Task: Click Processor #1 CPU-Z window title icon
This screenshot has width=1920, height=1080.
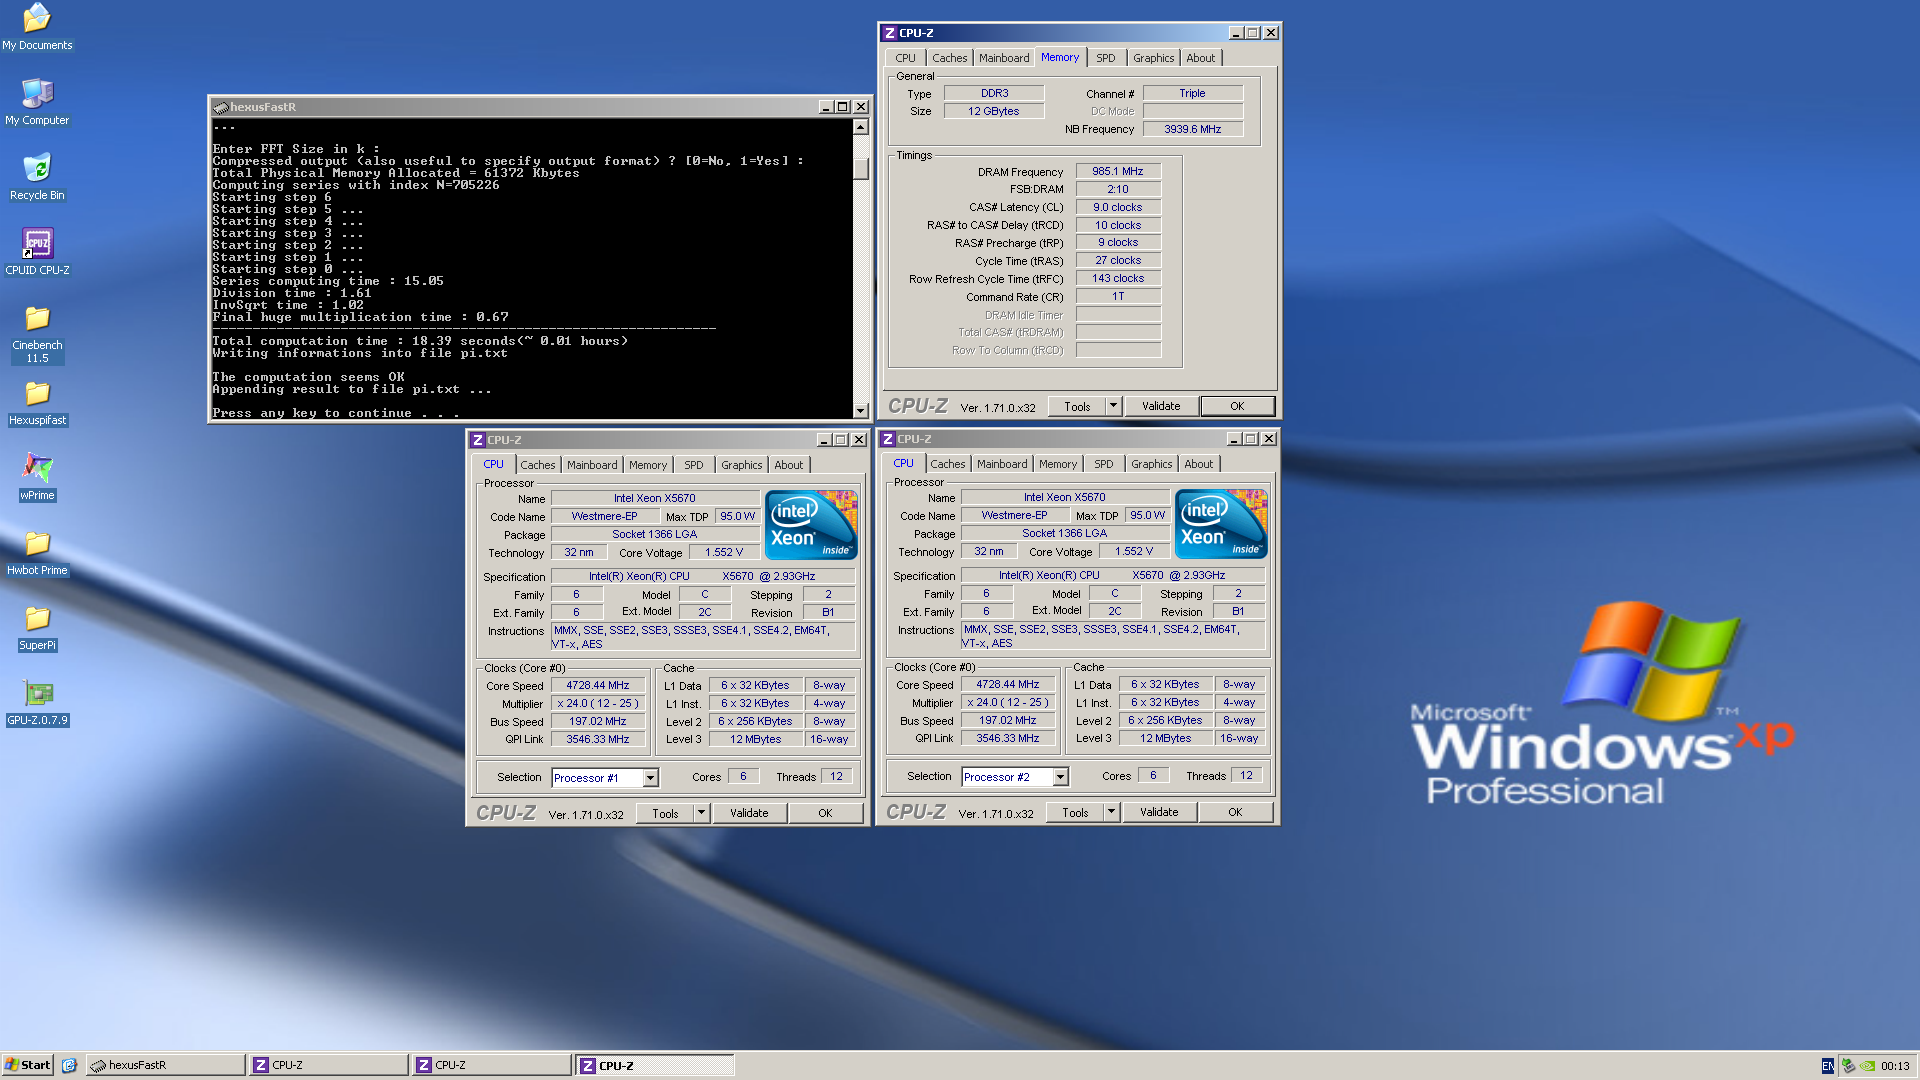Action: point(478,440)
